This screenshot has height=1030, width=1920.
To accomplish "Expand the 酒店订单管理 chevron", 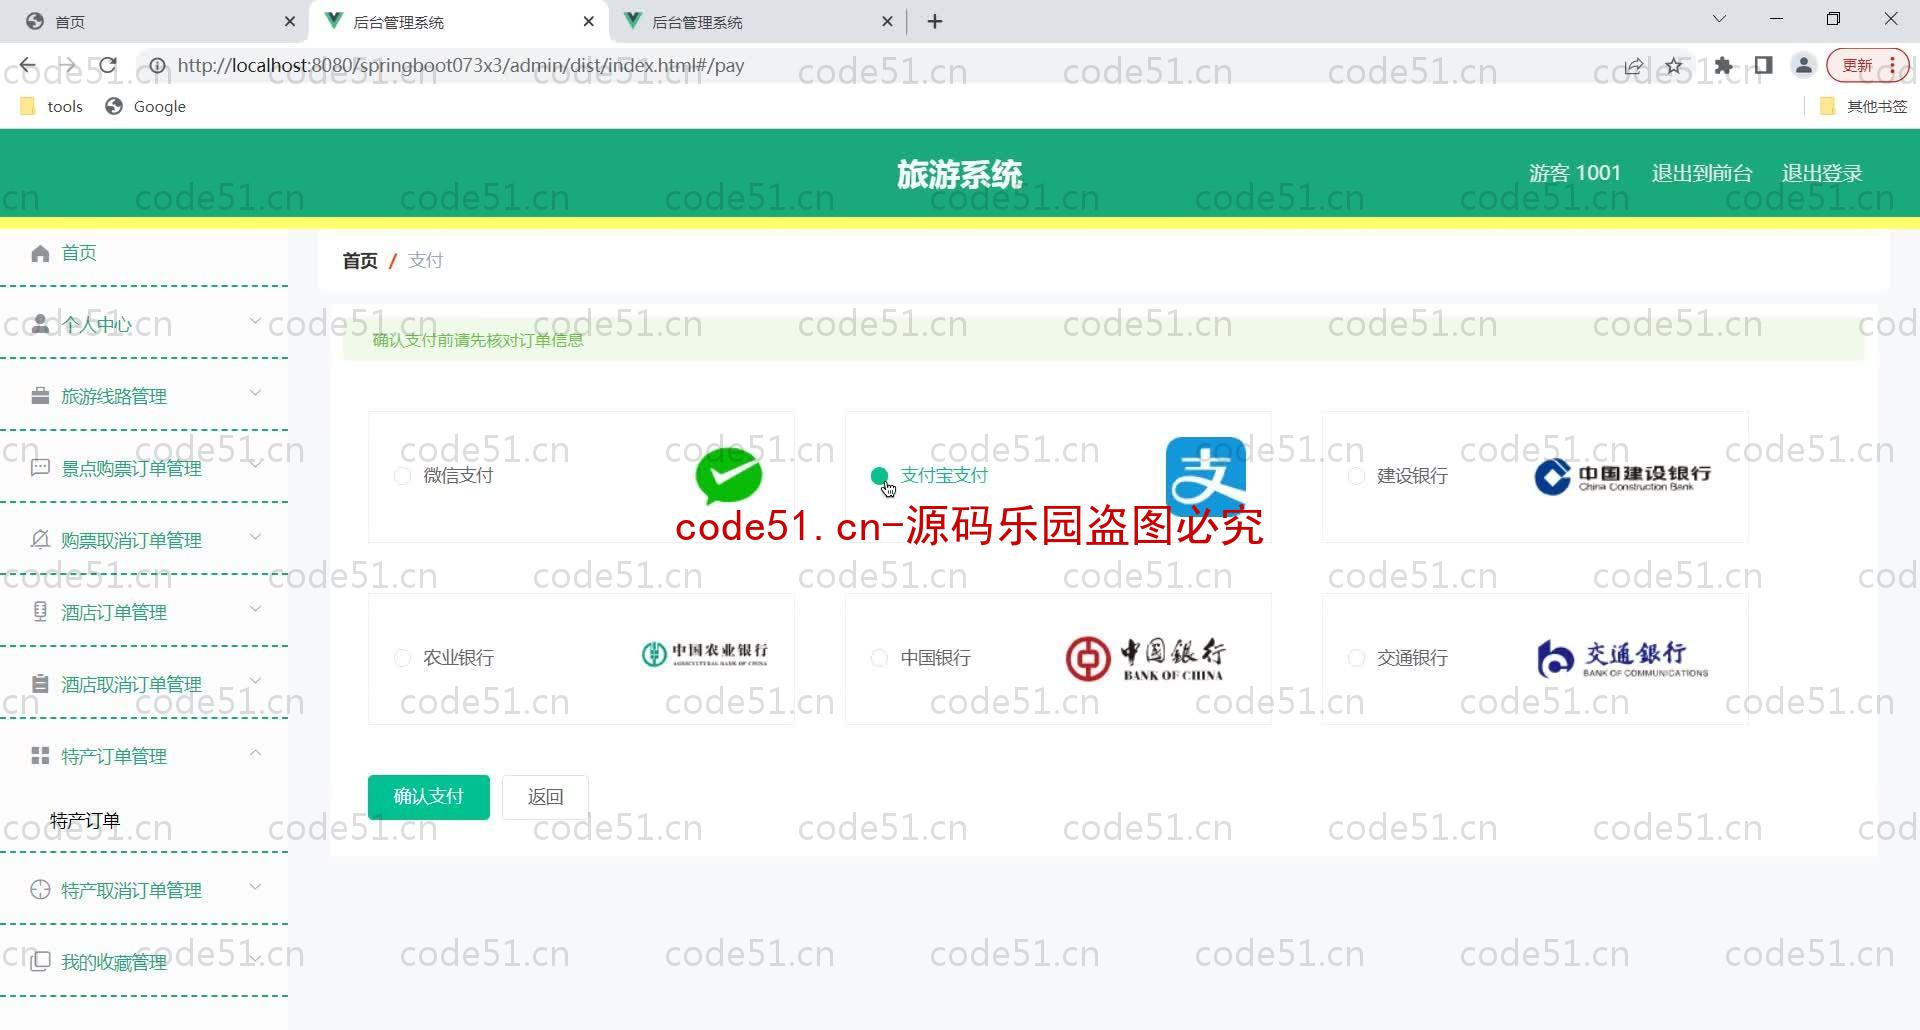I will (255, 609).
